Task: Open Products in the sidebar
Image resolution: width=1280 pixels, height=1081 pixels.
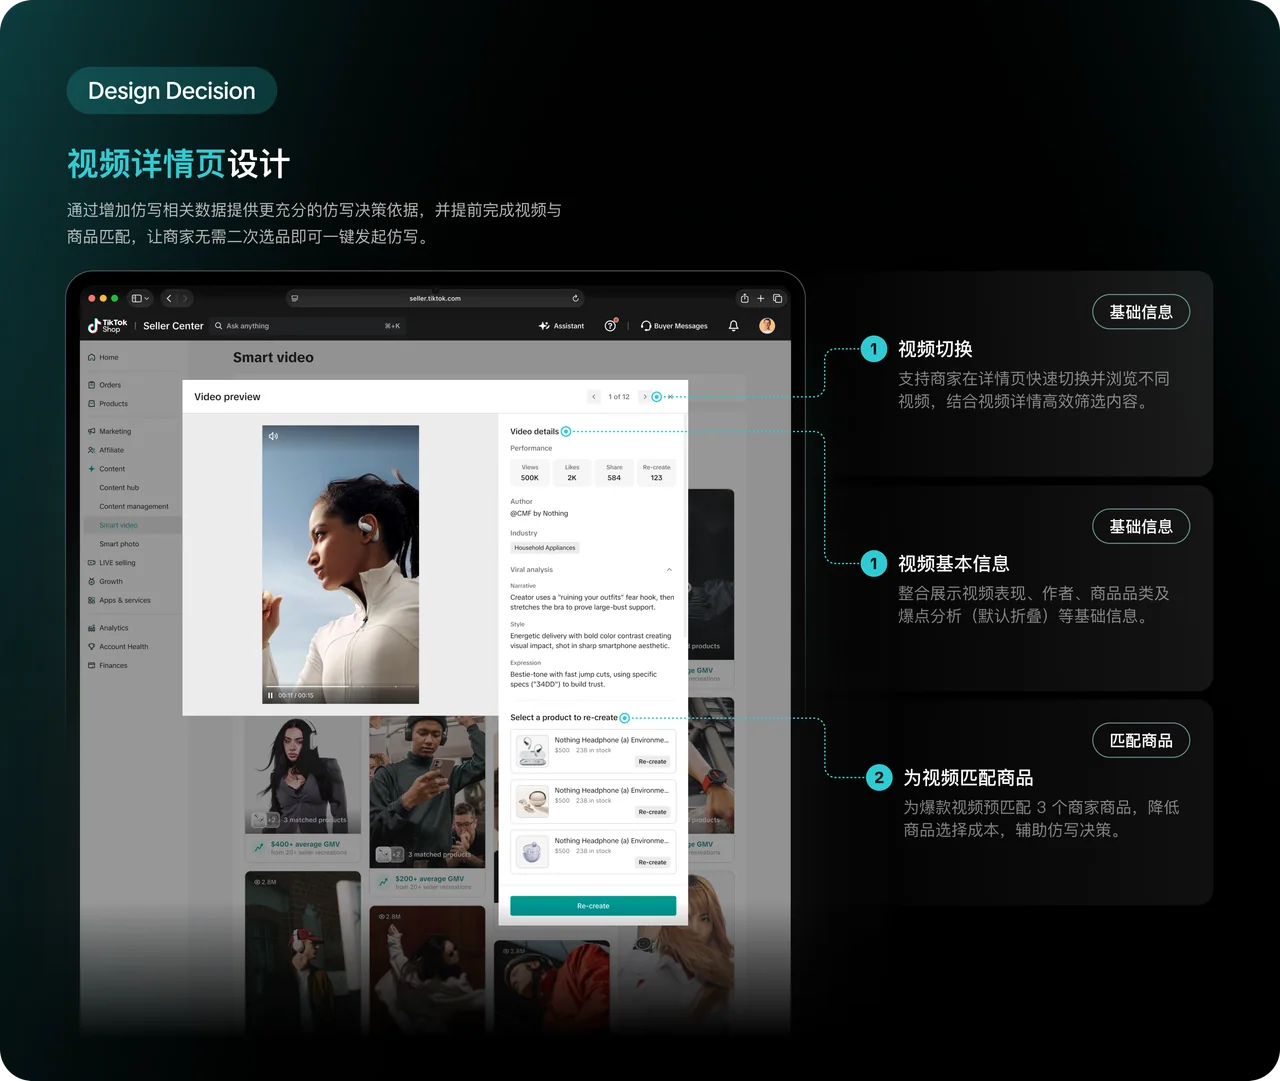Action: (x=107, y=404)
